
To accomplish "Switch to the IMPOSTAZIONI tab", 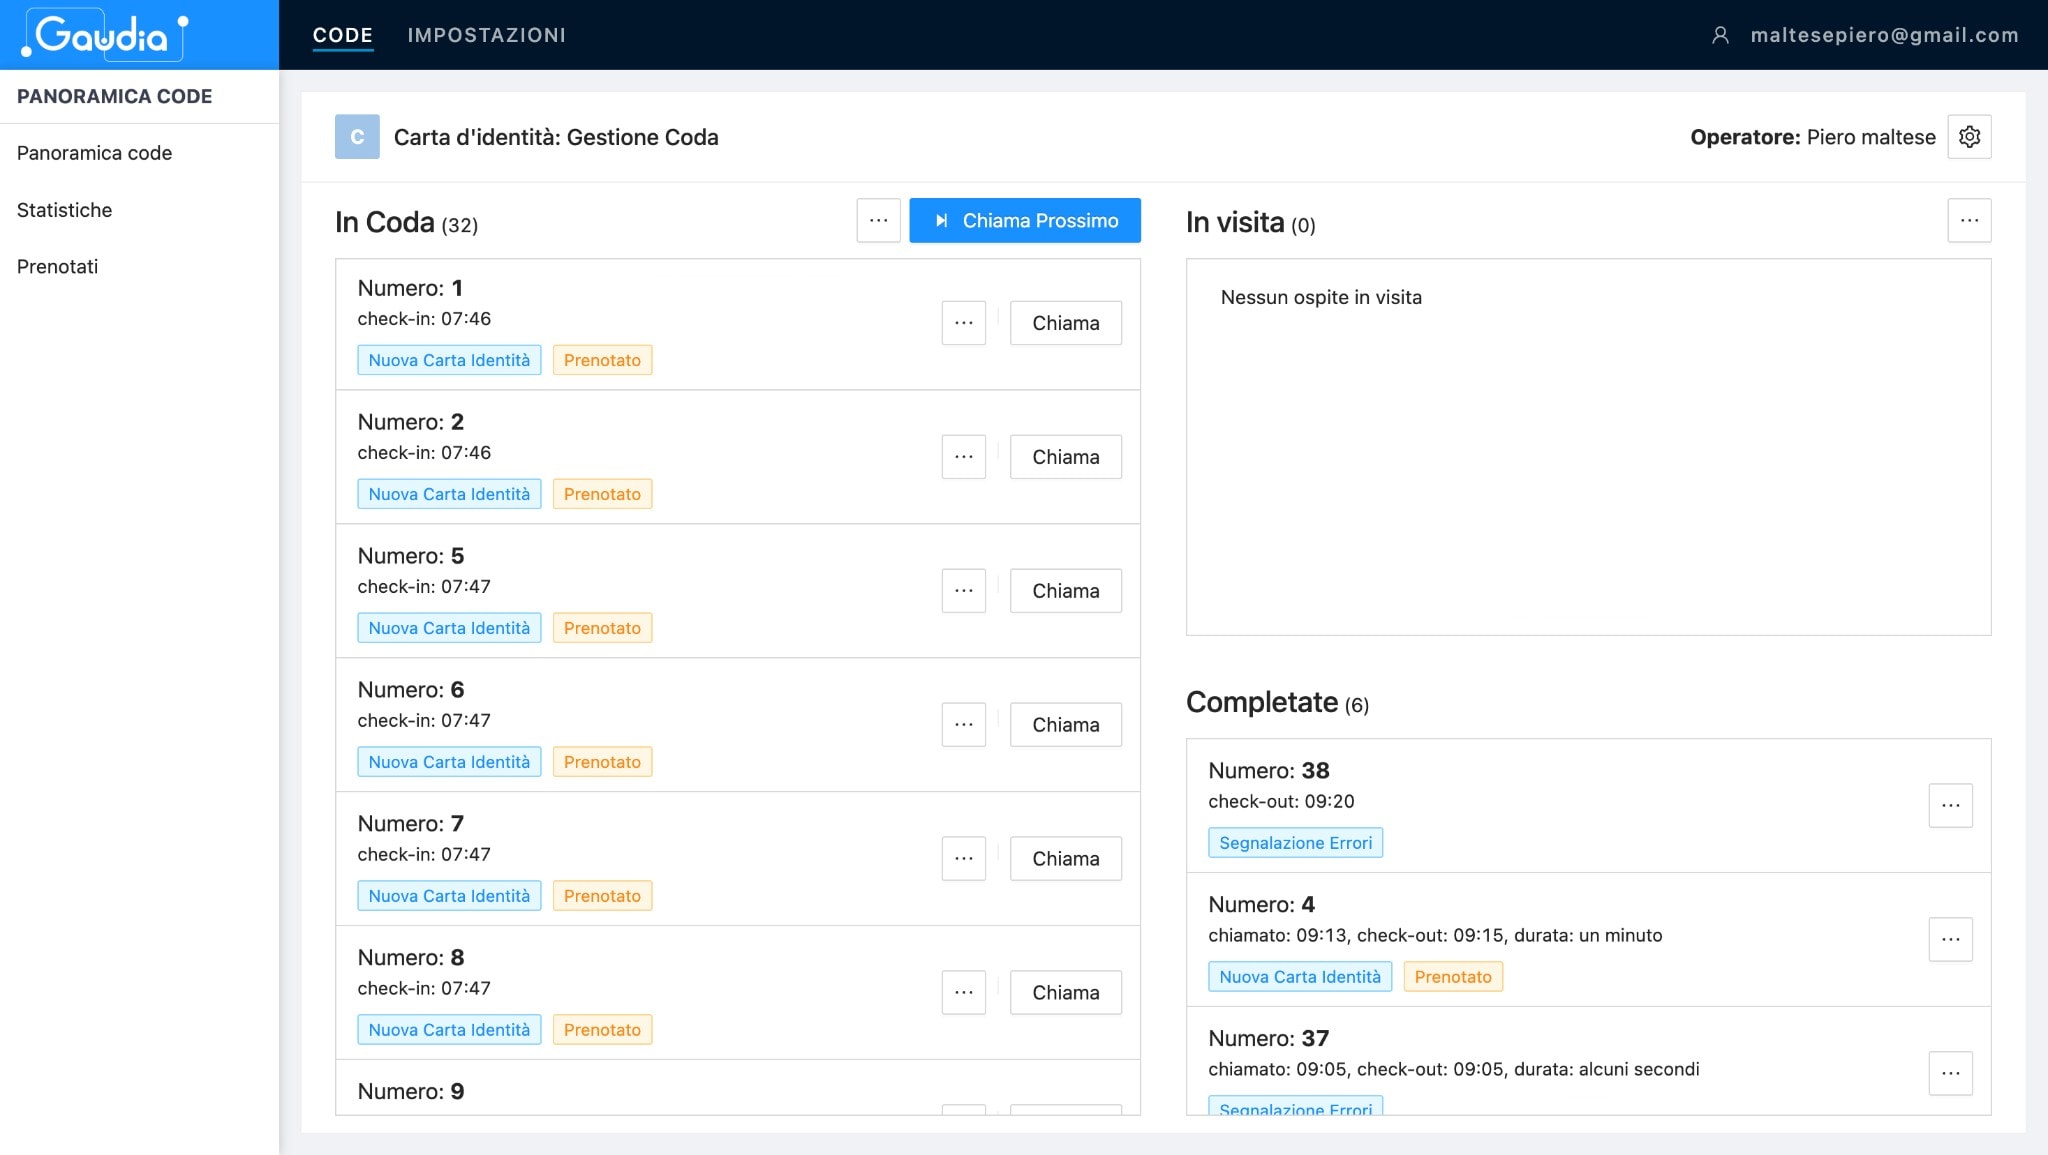I will (487, 34).
